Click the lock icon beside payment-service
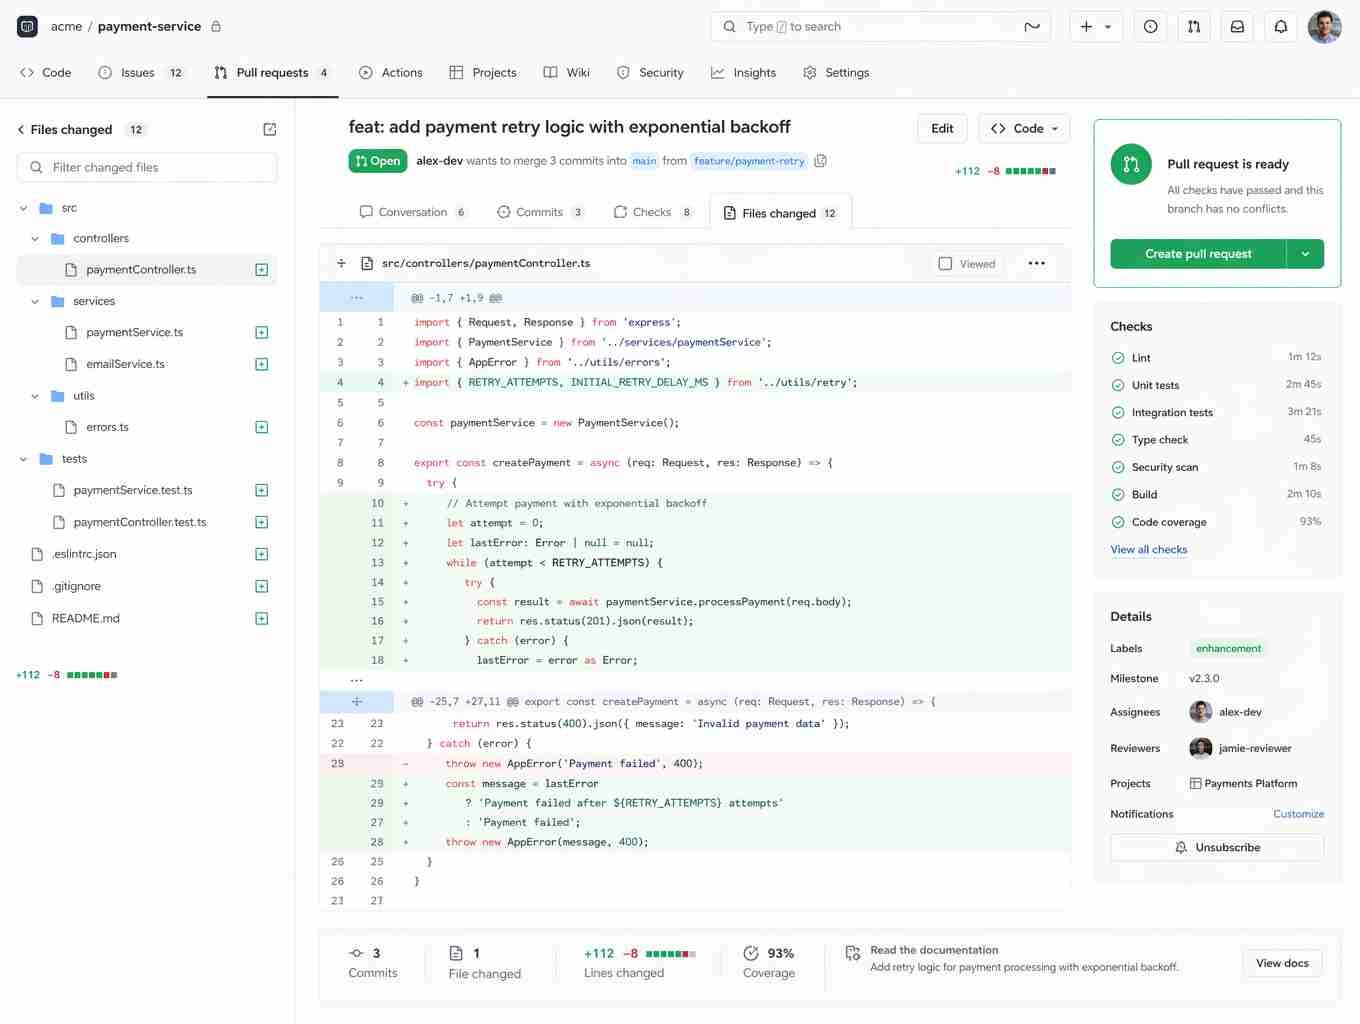 [x=216, y=27]
